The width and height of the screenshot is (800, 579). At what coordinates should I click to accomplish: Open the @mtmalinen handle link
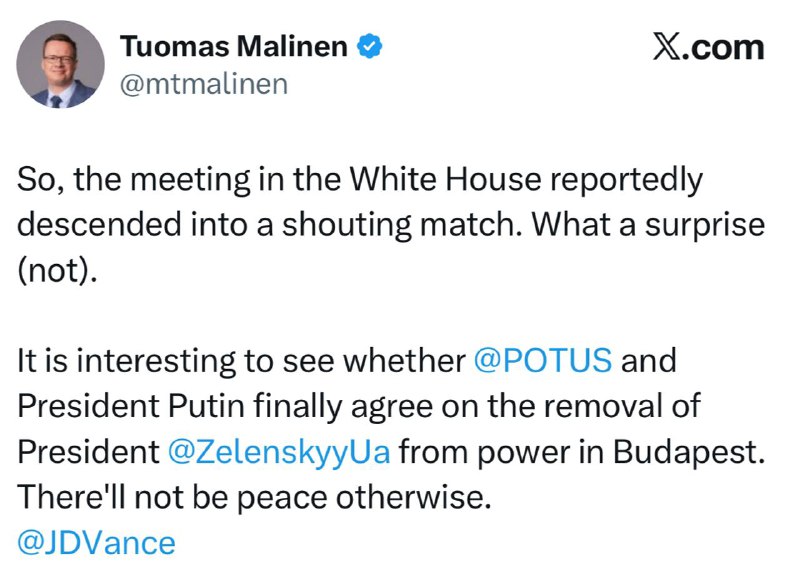pos(203,84)
